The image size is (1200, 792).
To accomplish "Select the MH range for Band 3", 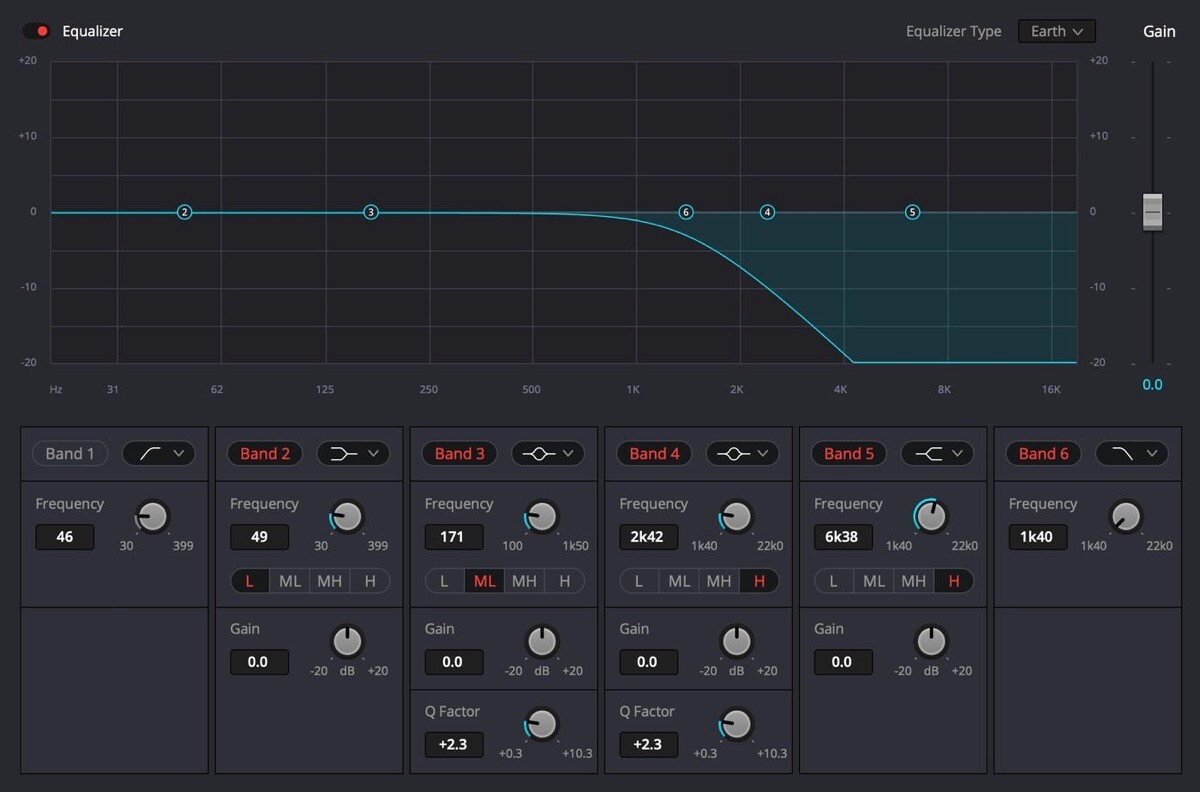I will tap(524, 581).
